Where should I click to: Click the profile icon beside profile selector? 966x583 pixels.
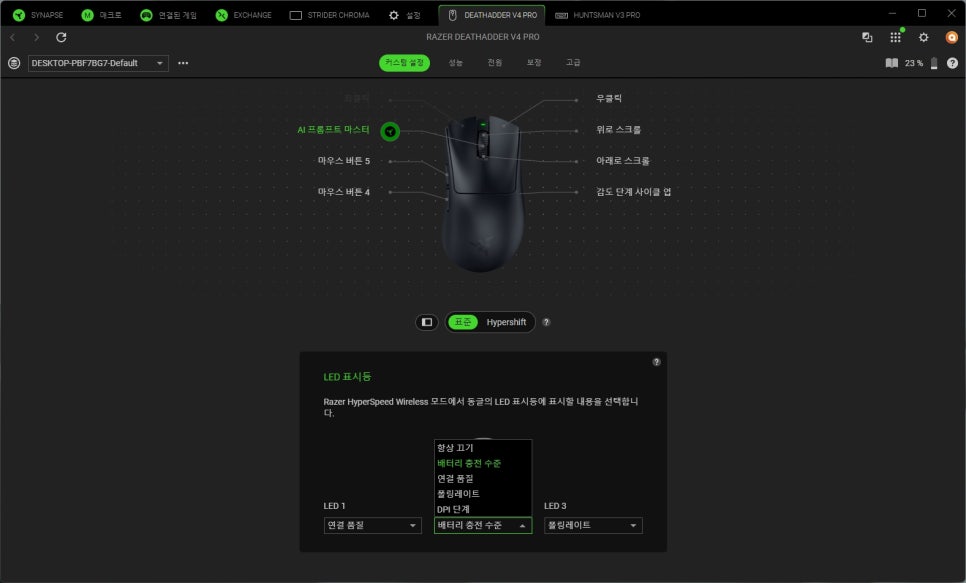(x=14, y=63)
